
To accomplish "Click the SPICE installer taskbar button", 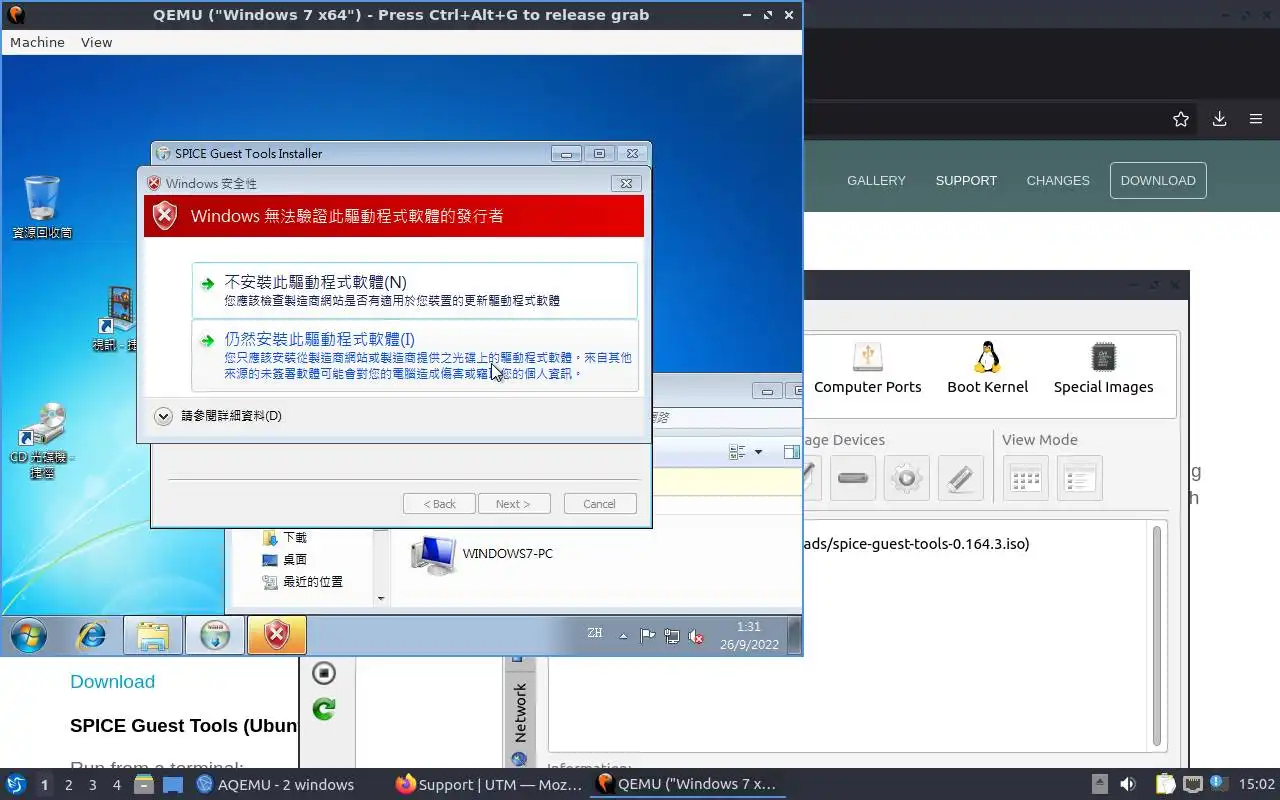I will pos(215,635).
